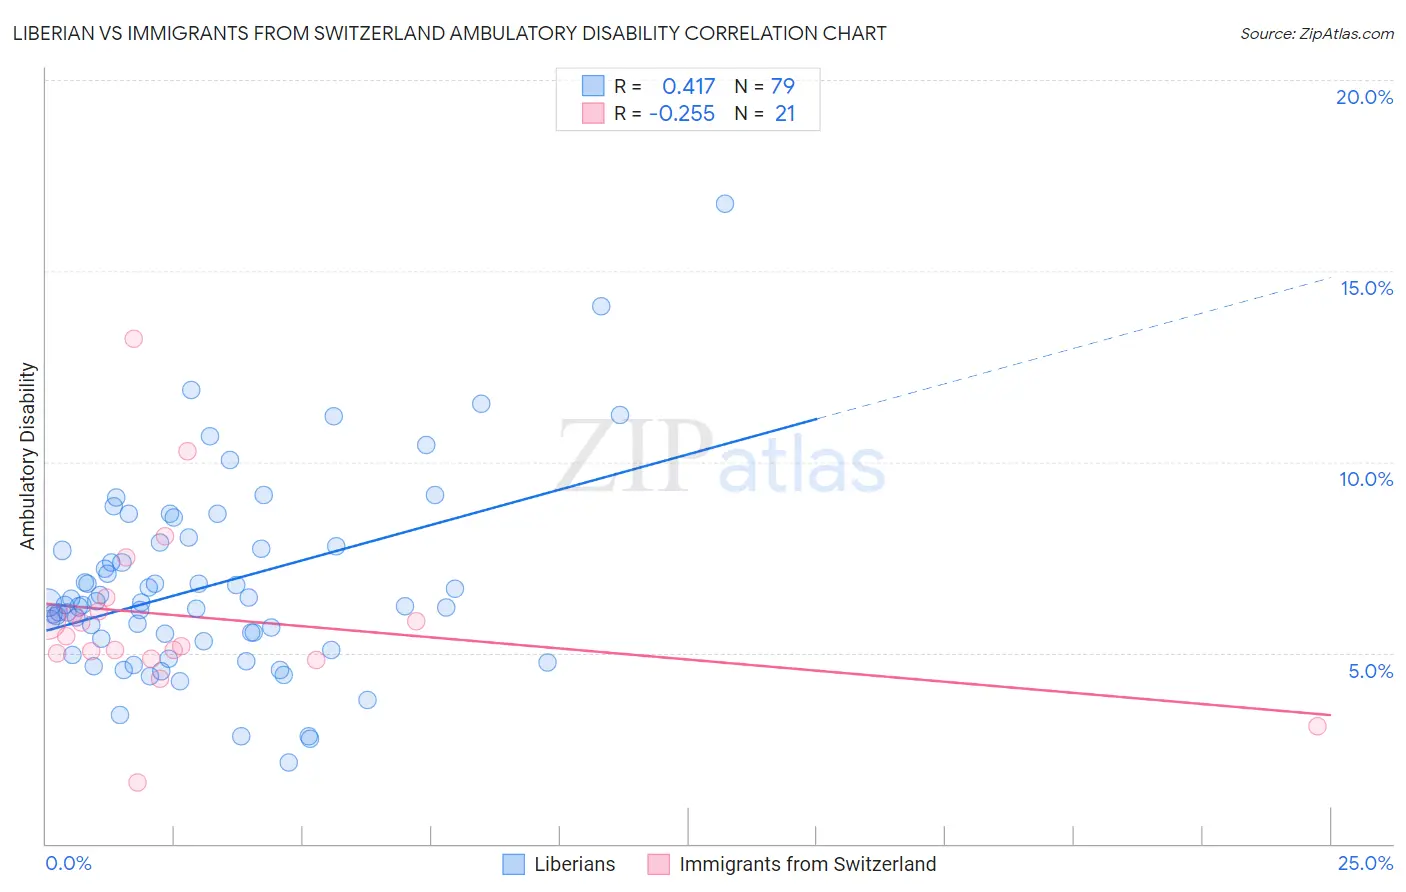Click the lowest pink data point
This screenshot has height=892, width=1406.
pyautogui.click(x=137, y=782)
